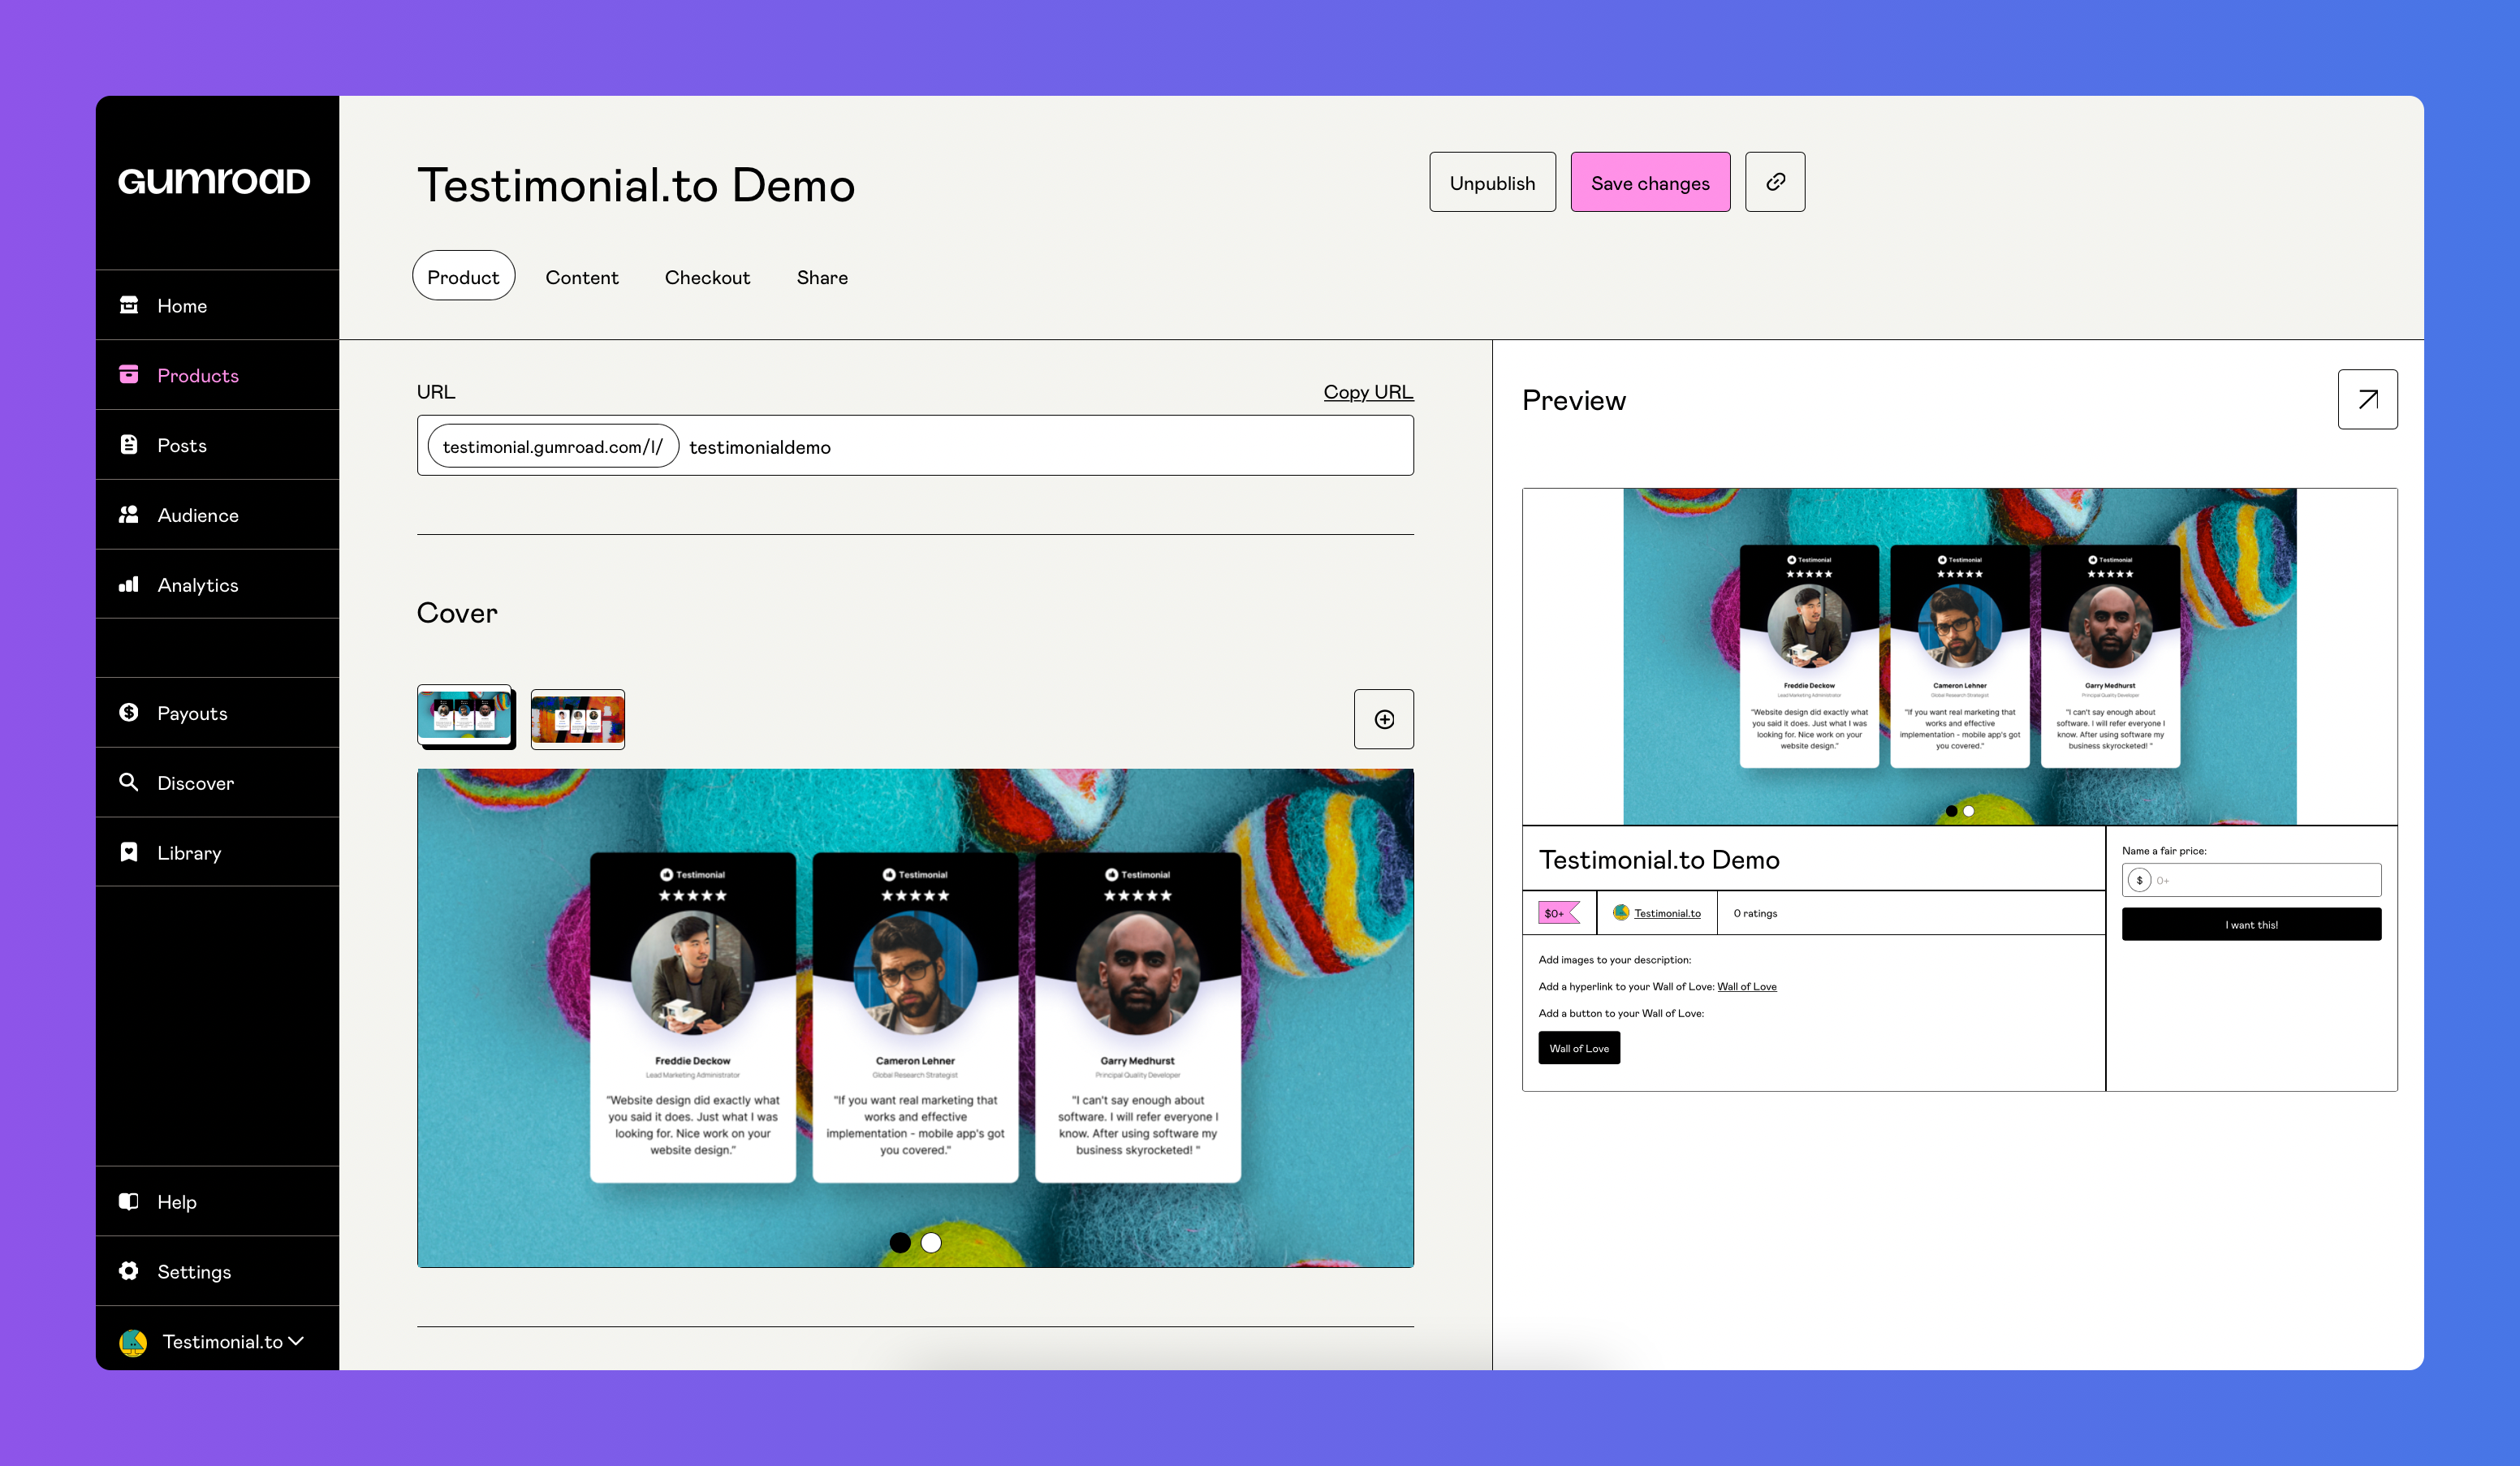Viewport: 2520px width, 1466px height.
Task: Open Library in the sidebar
Action: [x=217, y=853]
